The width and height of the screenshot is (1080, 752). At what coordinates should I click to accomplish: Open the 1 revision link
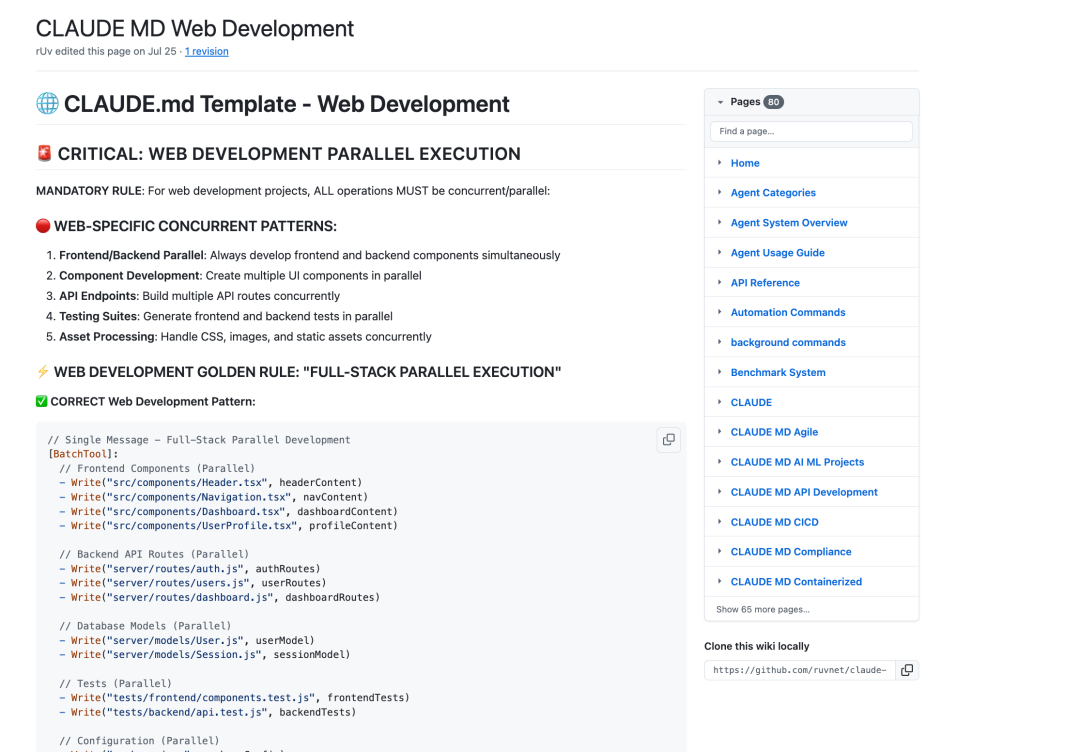[x=207, y=52]
